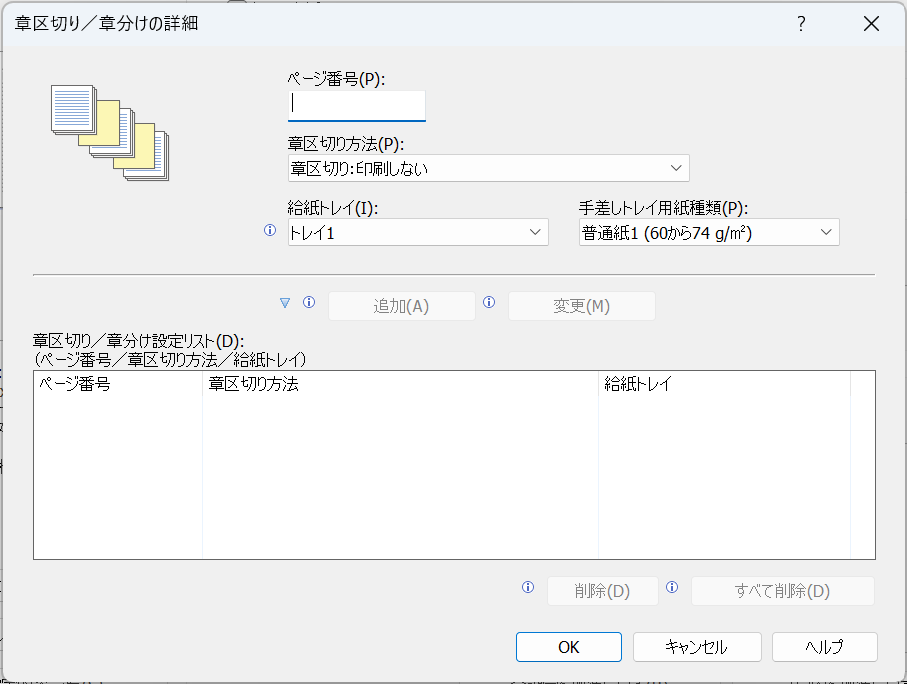Open the 手差しトレイ用紙種類 dropdown

tap(708, 233)
